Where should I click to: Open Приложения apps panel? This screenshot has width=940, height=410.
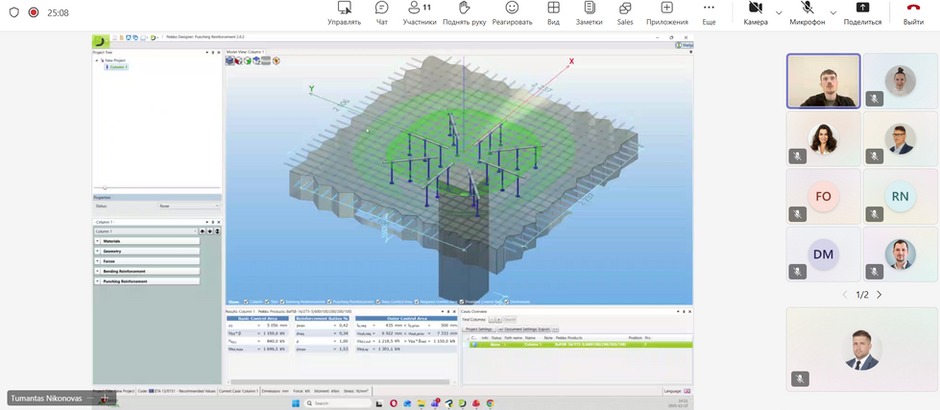(667, 13)
